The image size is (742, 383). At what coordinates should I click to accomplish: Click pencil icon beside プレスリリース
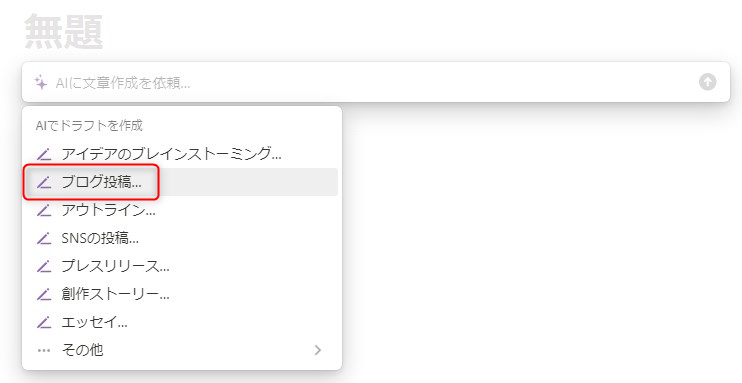click(x=44, y=267)
